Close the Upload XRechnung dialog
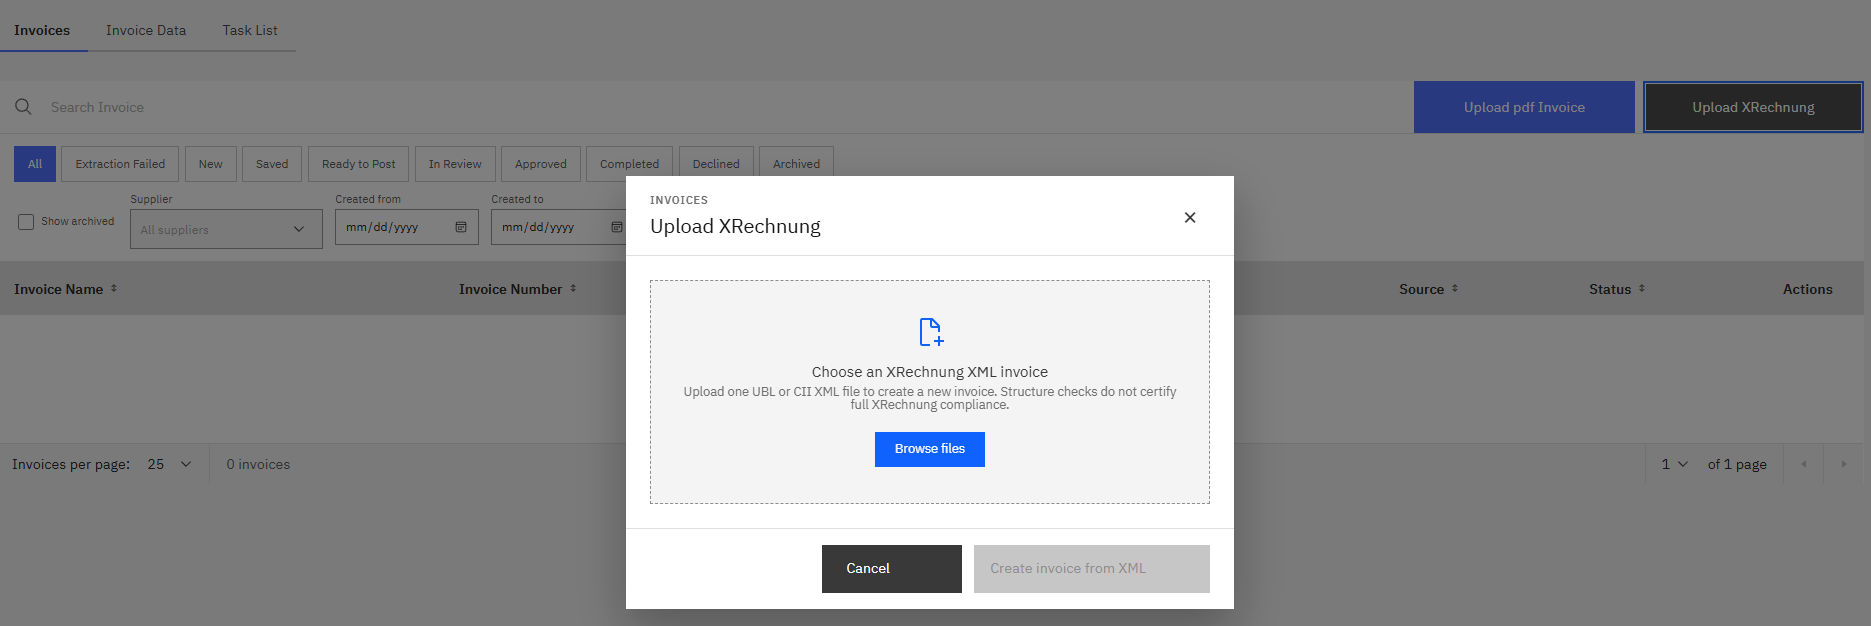1871x626 pixels. (1190, 217)
